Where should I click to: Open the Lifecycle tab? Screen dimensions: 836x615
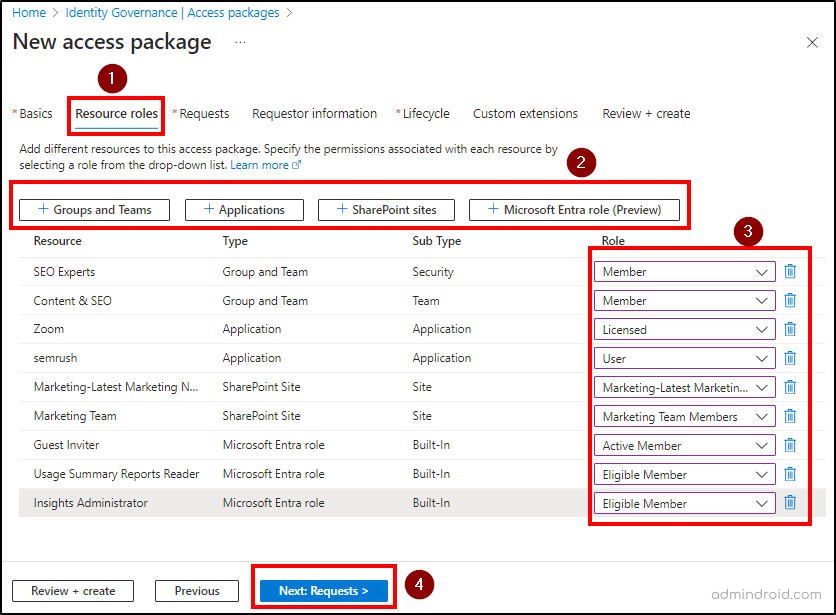coord(423,113)
